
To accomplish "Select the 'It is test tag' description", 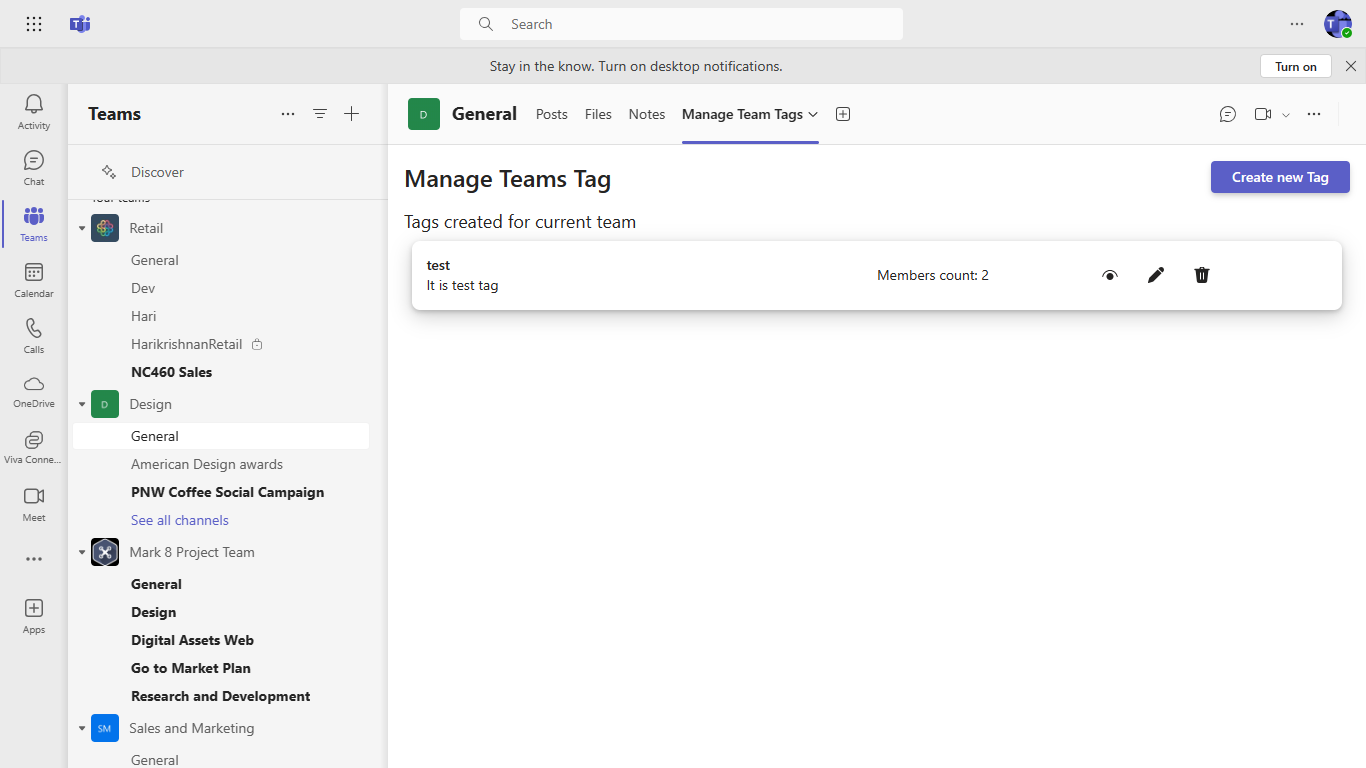I will point(462,285).
